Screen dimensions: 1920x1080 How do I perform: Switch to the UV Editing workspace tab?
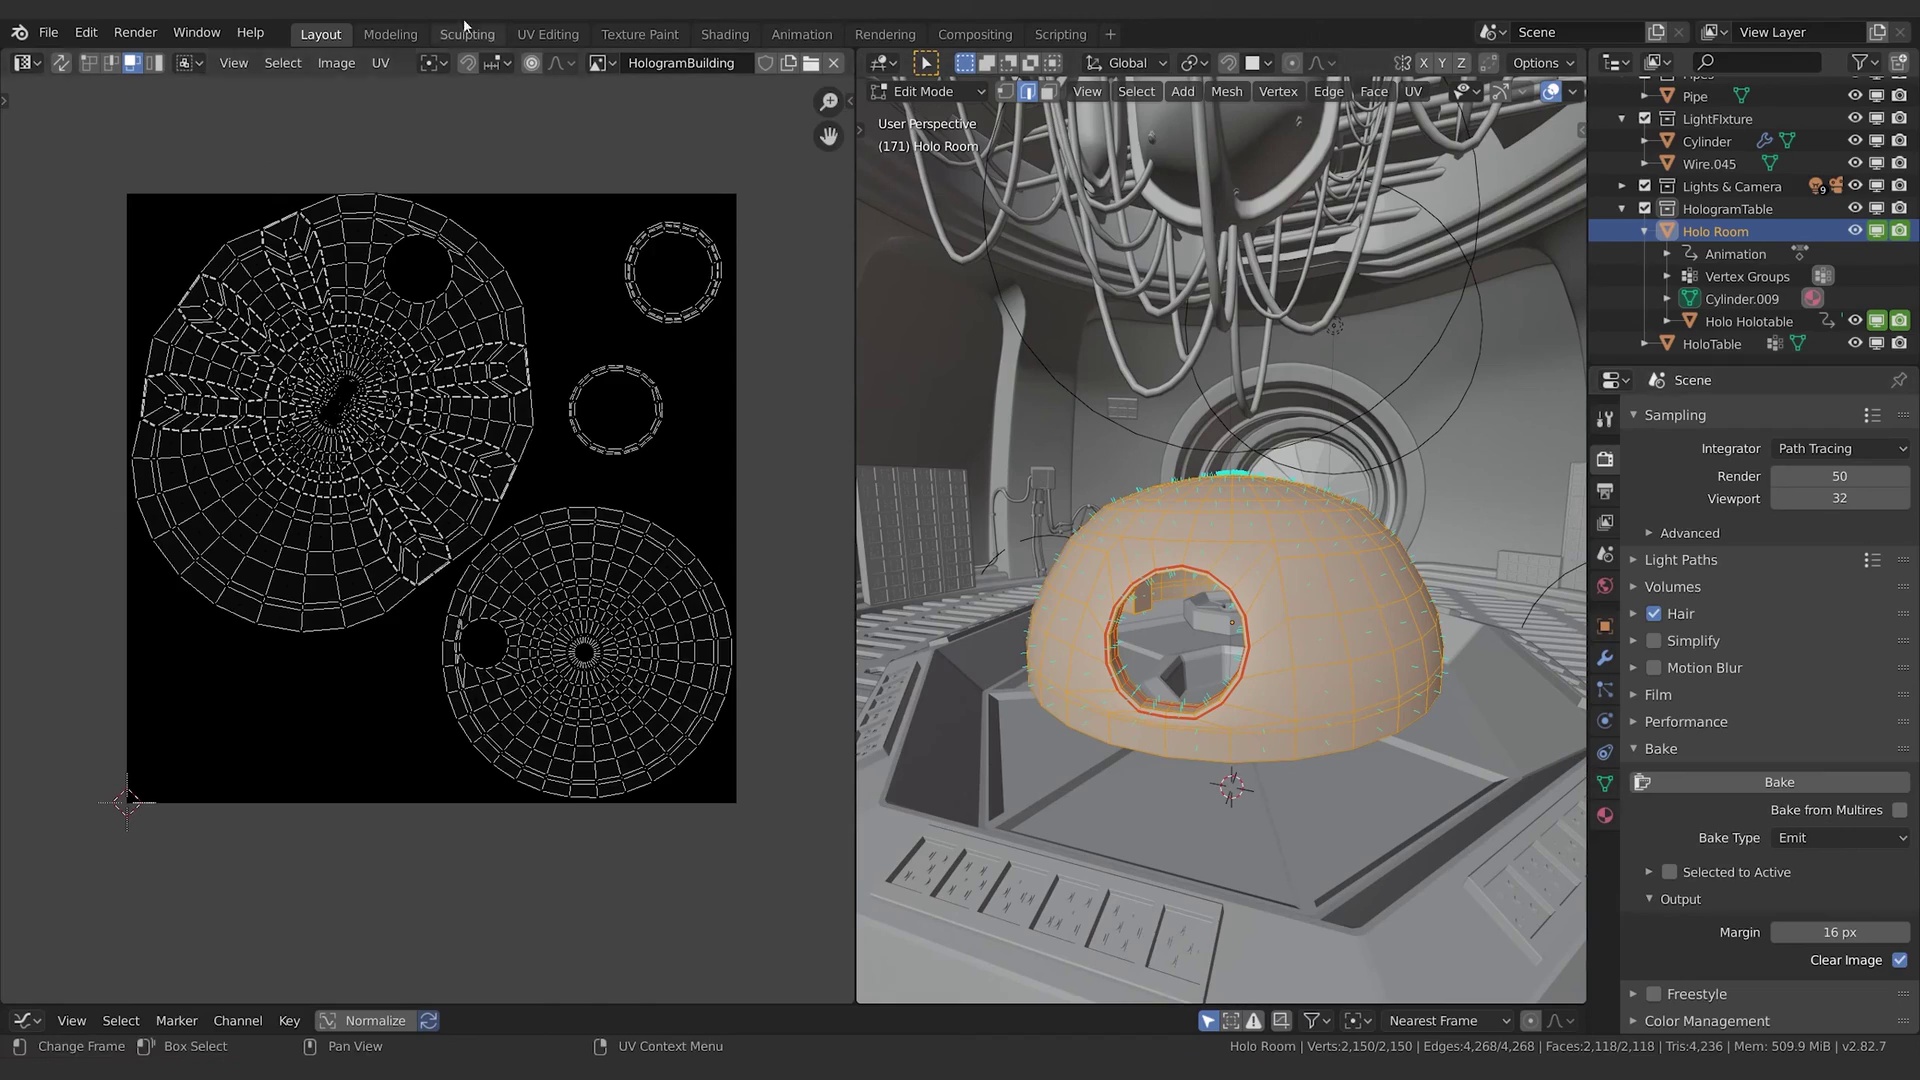click(x=547, y=34)
